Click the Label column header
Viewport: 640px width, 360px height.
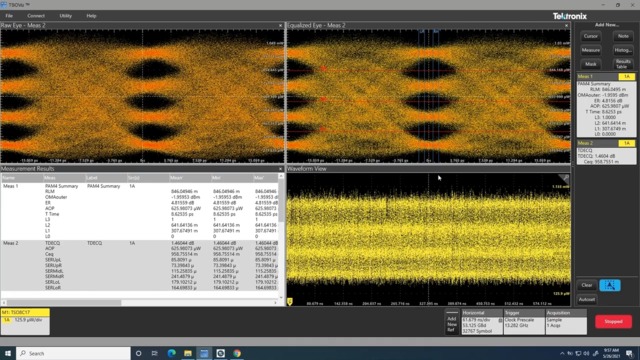[106, 178]
